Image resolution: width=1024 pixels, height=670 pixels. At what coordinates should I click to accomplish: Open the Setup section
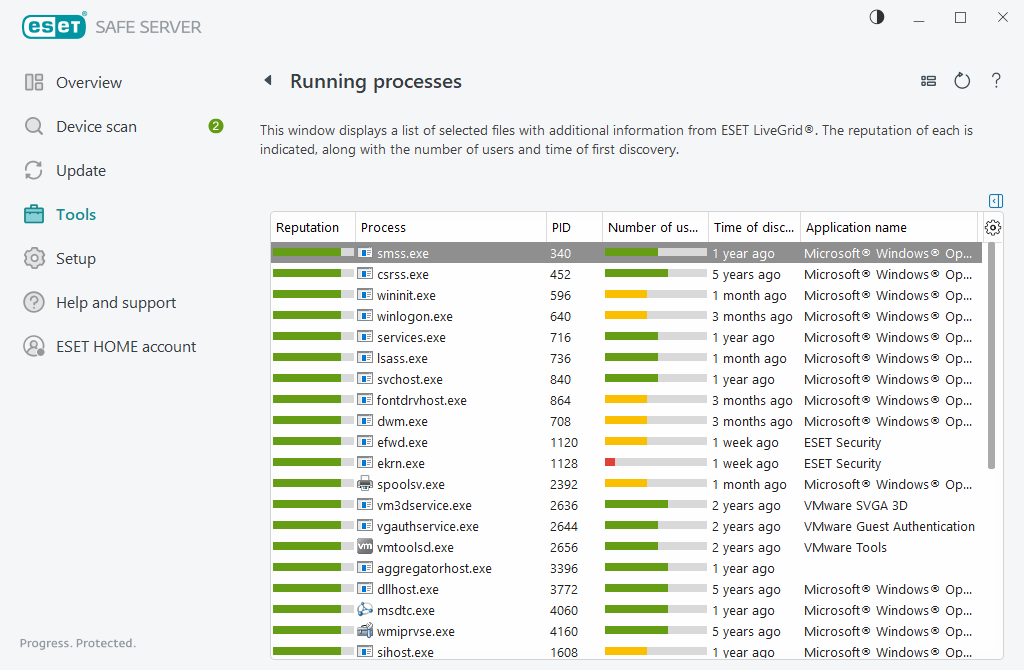pyautogui.click(x=76, y=259)
